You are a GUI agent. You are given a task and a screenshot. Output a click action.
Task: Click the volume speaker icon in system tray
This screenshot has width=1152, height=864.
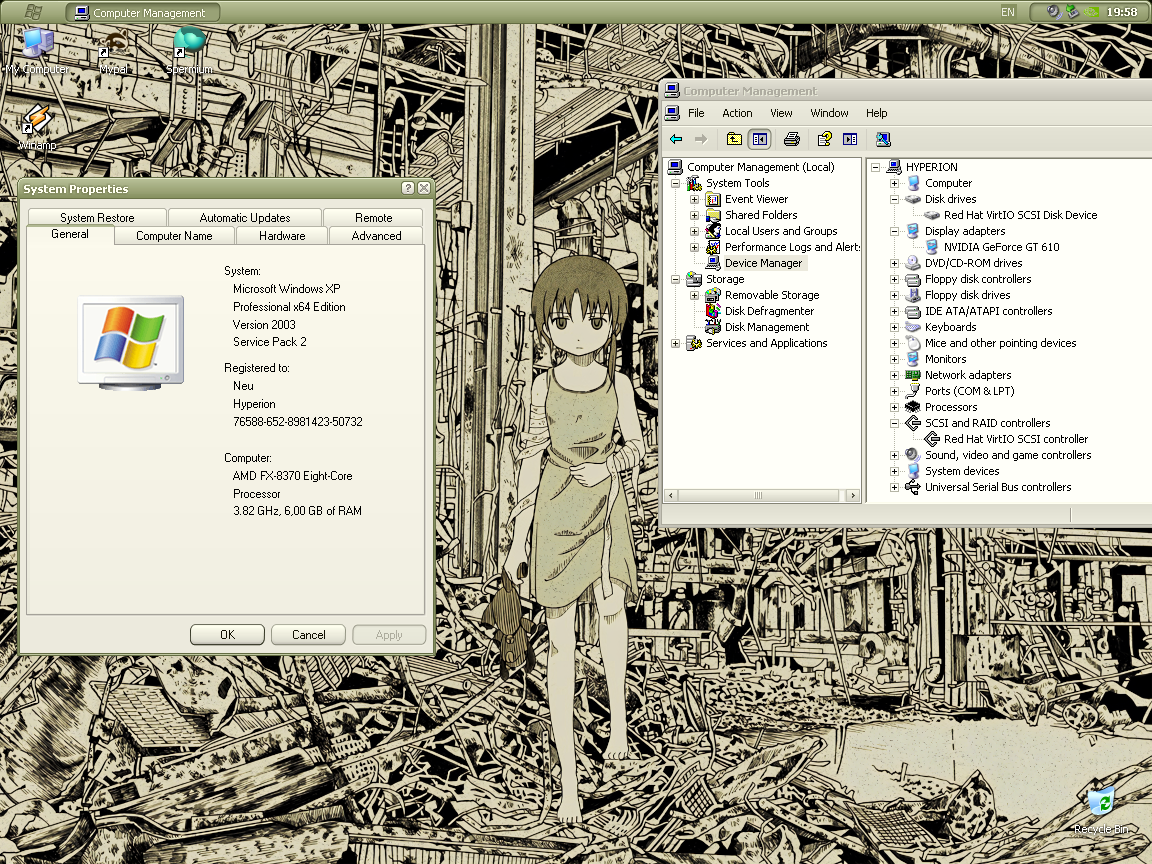1054,12
